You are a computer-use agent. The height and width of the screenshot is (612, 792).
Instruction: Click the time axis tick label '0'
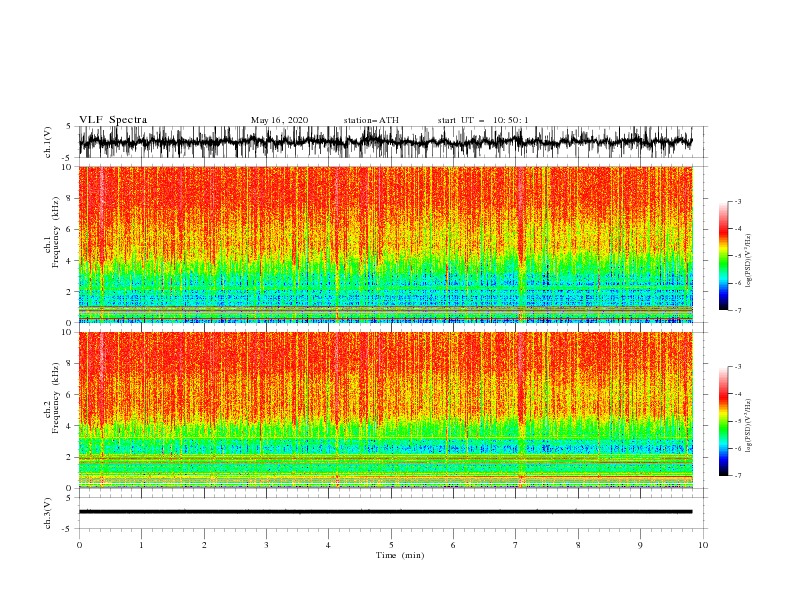click(x=79, y=545)
